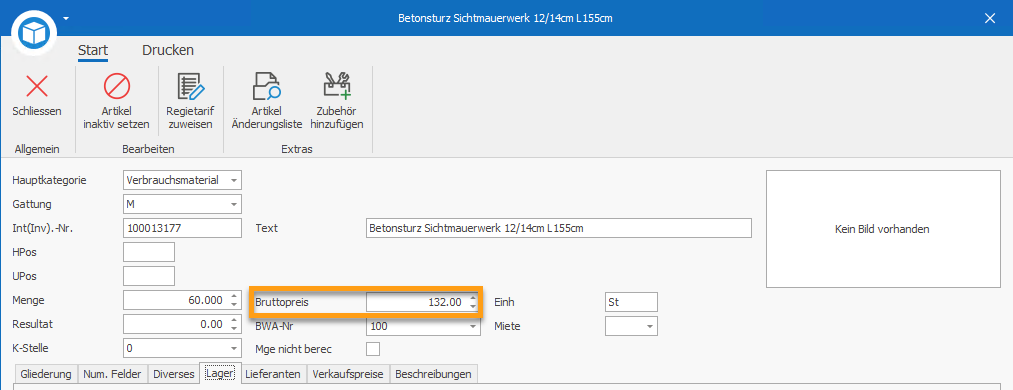1013x390 pixels.
Task: Open the K-Stelle dropdown
Action: point(234,348)
